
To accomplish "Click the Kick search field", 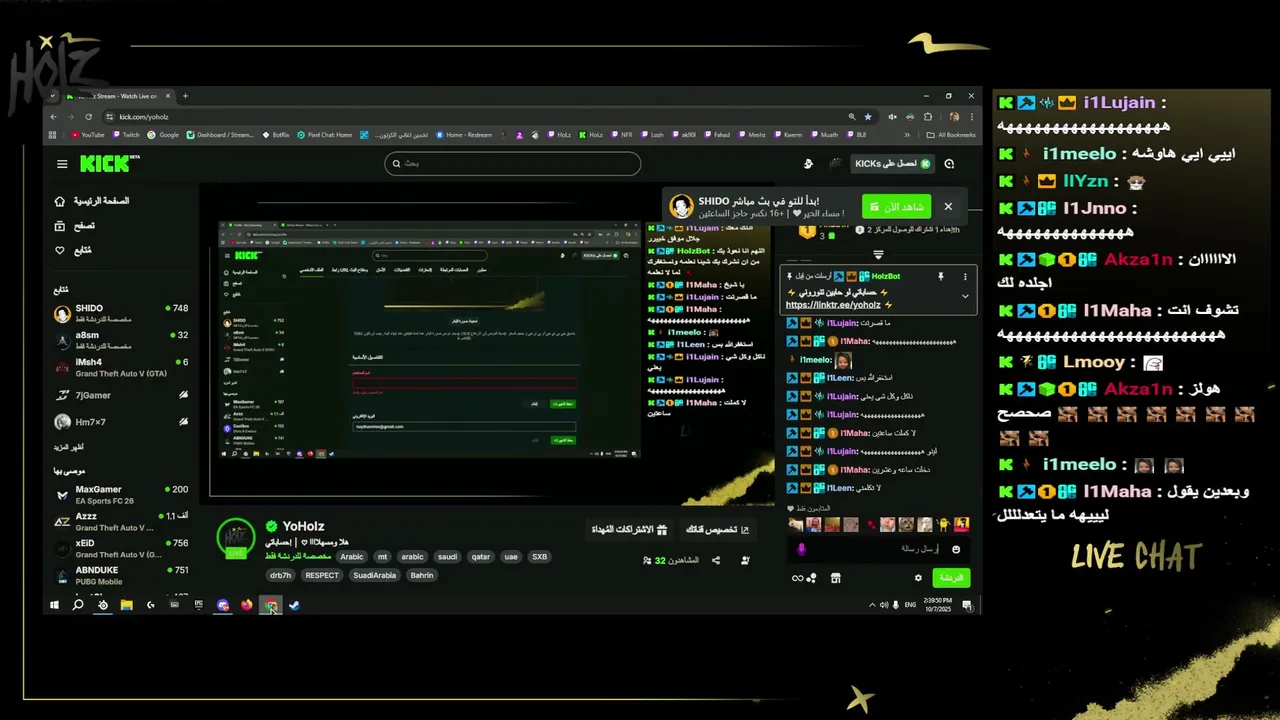I will (x=512, y=163).
